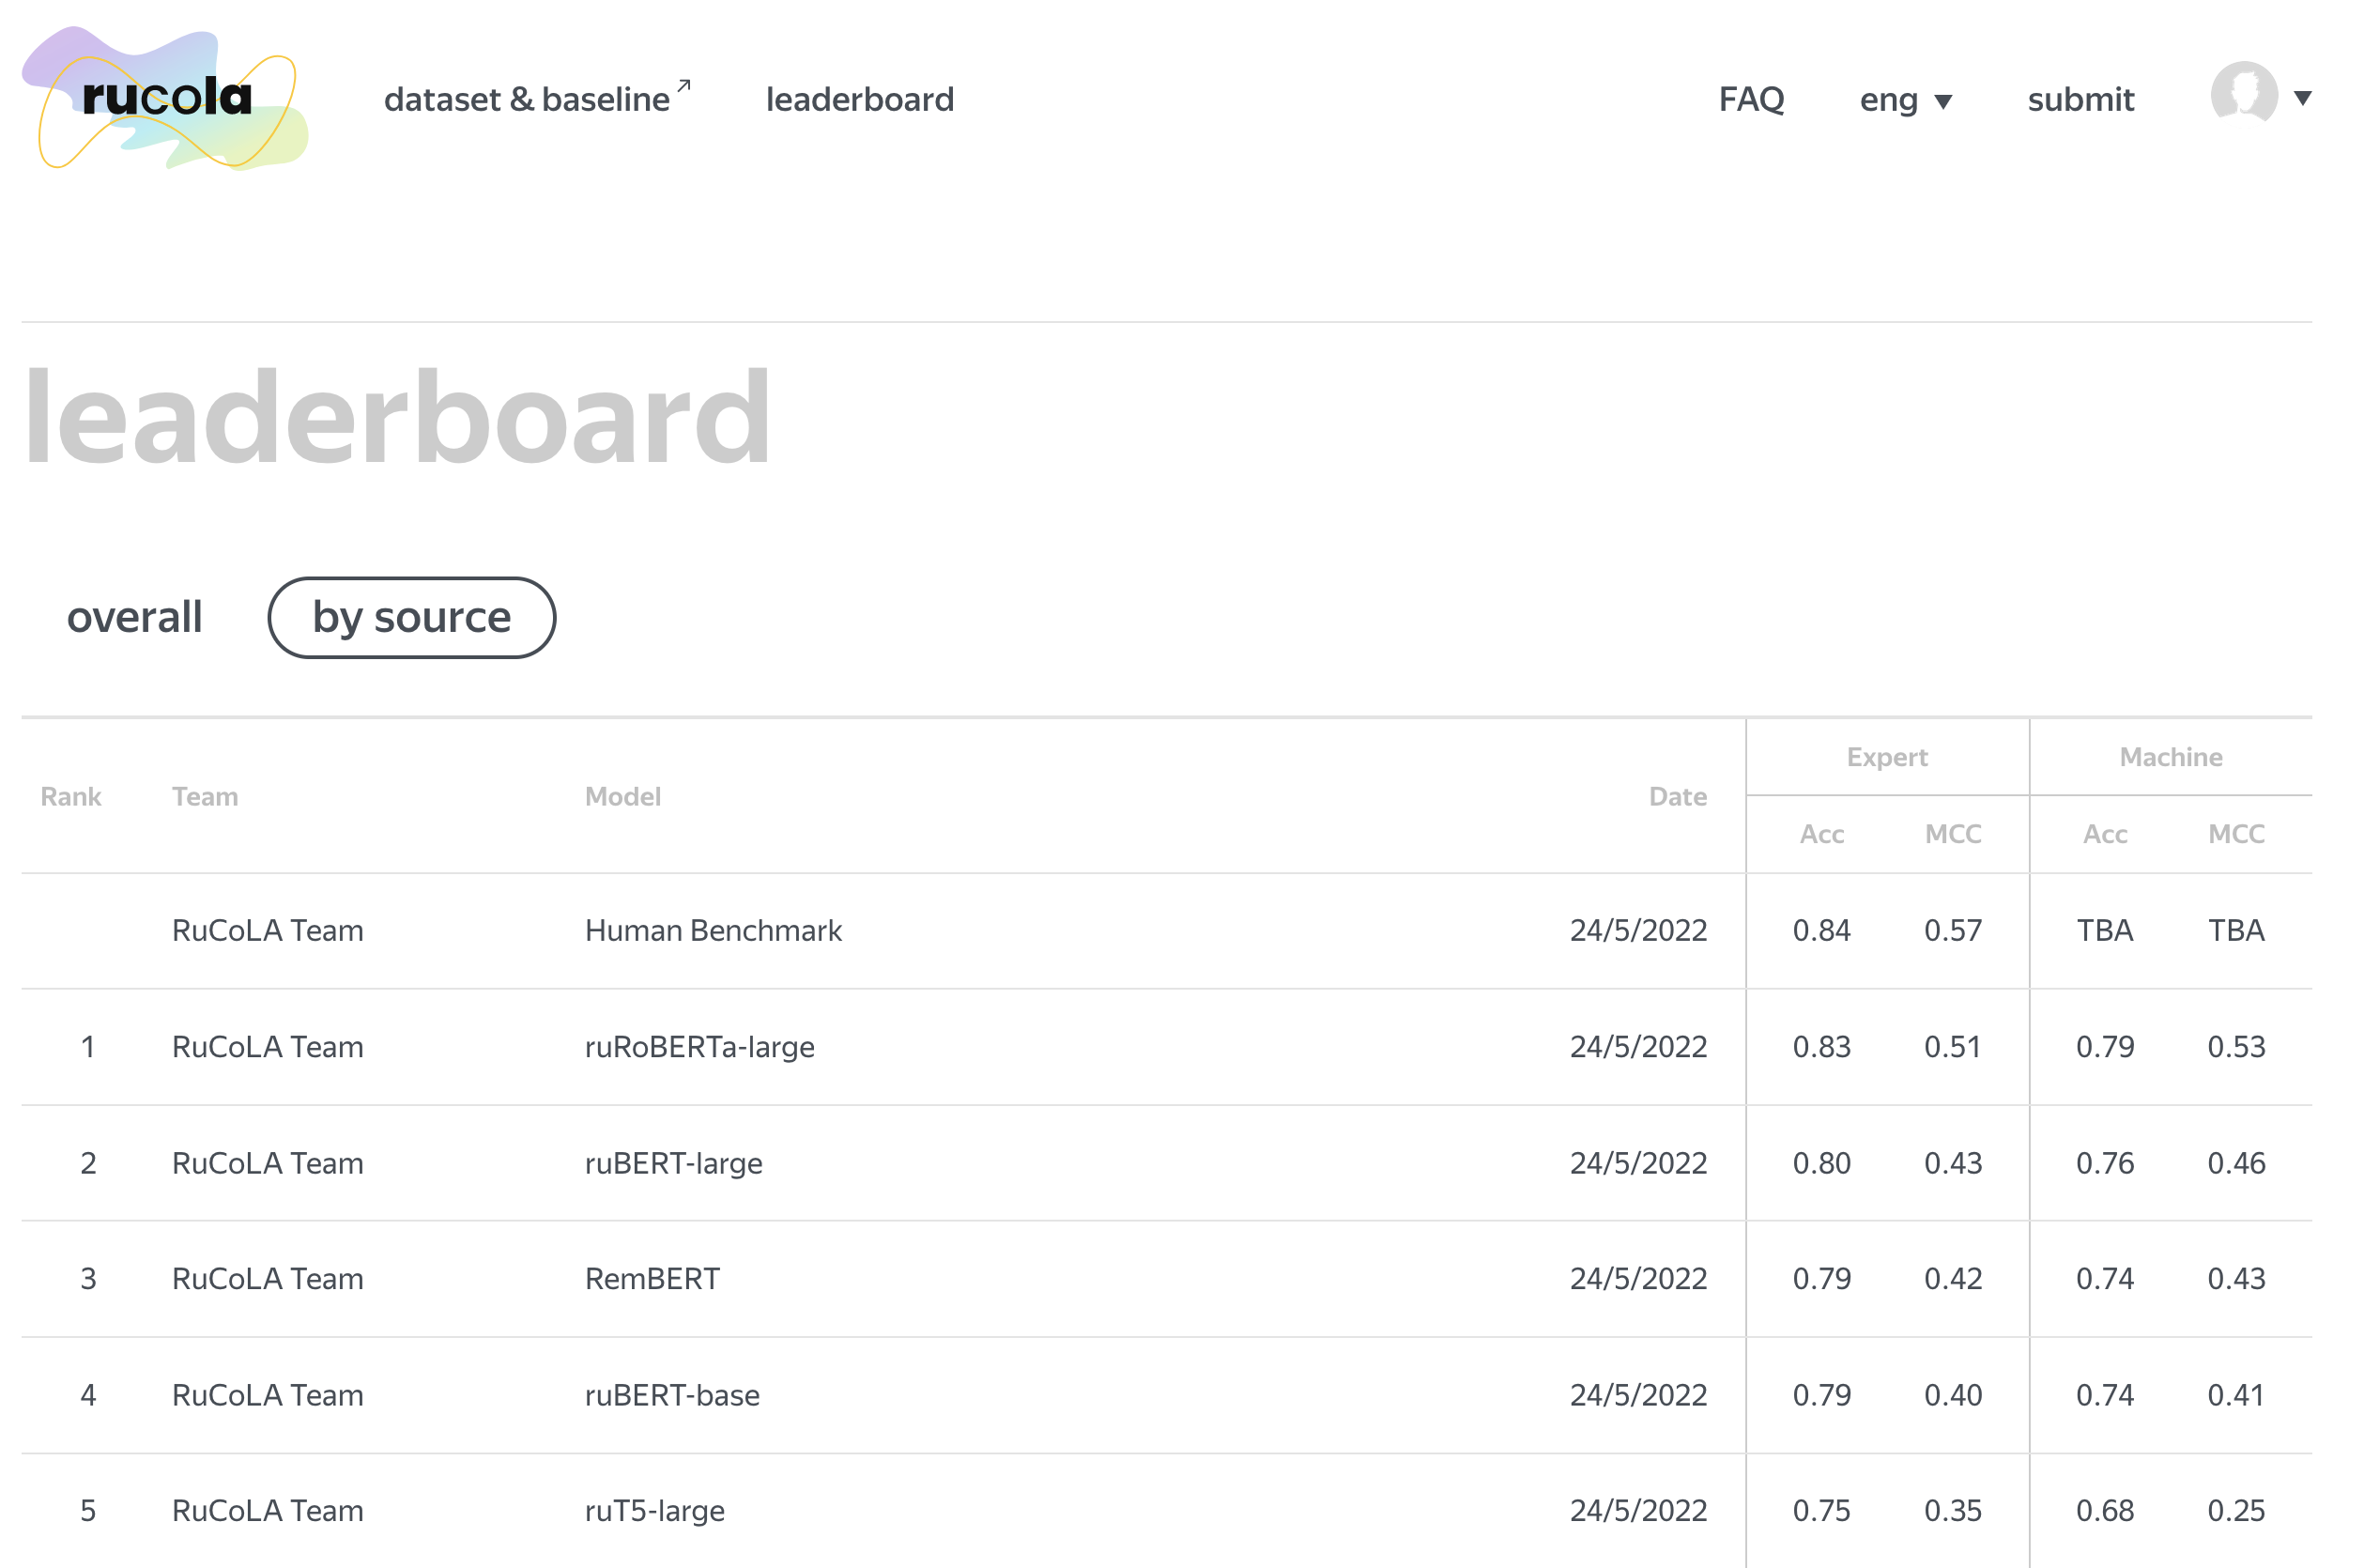
Task: Select the by source tab
Action: click(411, 617)
